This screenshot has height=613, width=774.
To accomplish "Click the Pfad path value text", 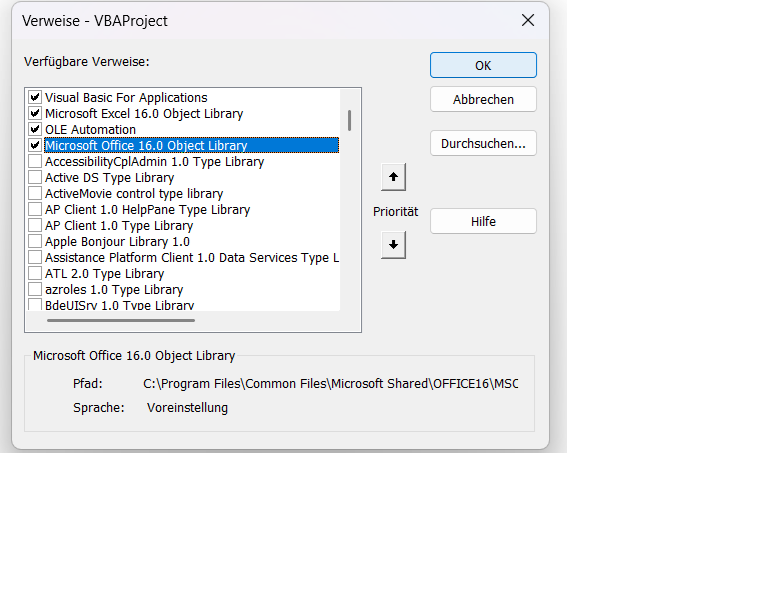I will [330, 383].
